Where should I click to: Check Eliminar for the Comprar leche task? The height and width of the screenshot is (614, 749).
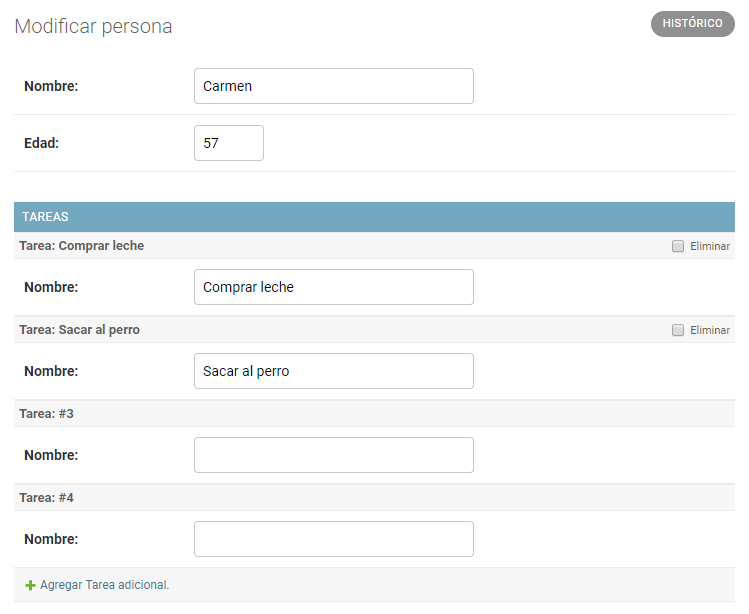pyautogui.click(x=677, y=246)
